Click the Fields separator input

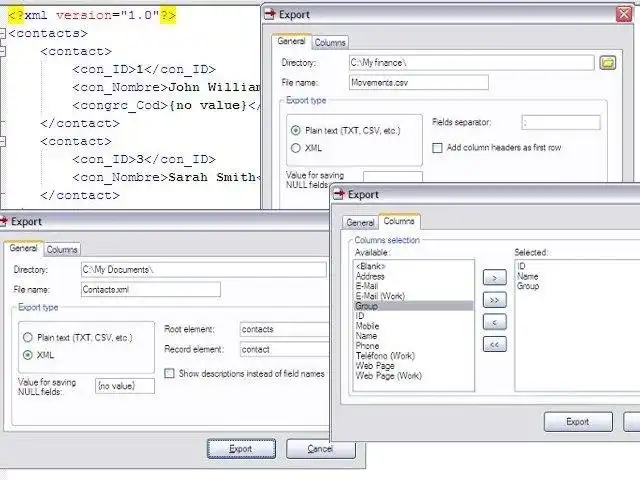[x=561, y=122]
